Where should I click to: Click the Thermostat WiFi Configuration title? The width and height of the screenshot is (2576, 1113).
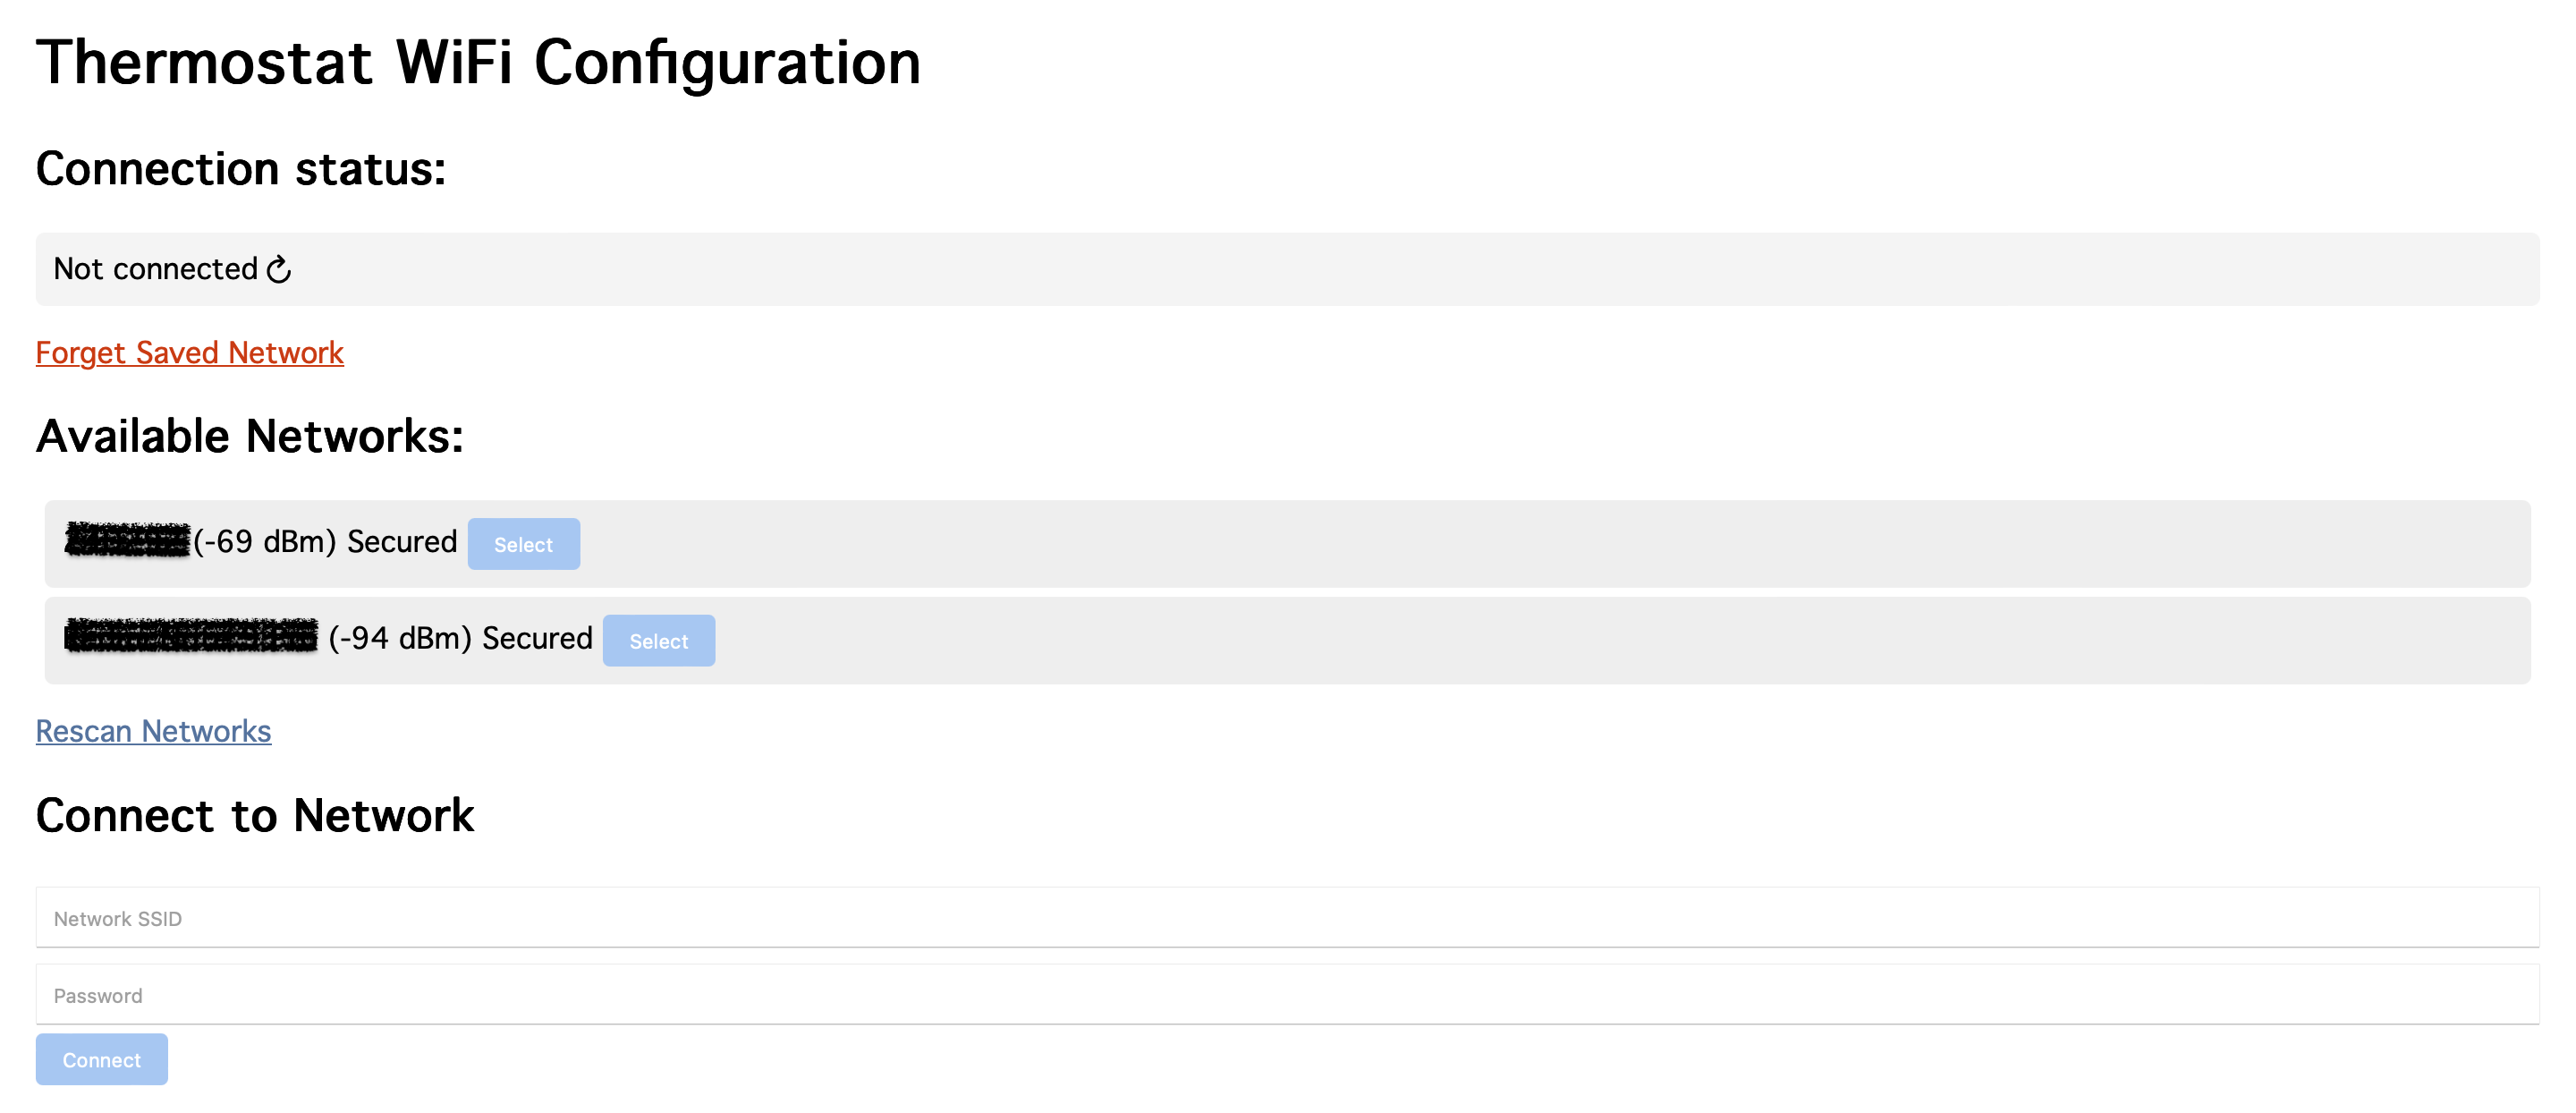pos(480,62)
